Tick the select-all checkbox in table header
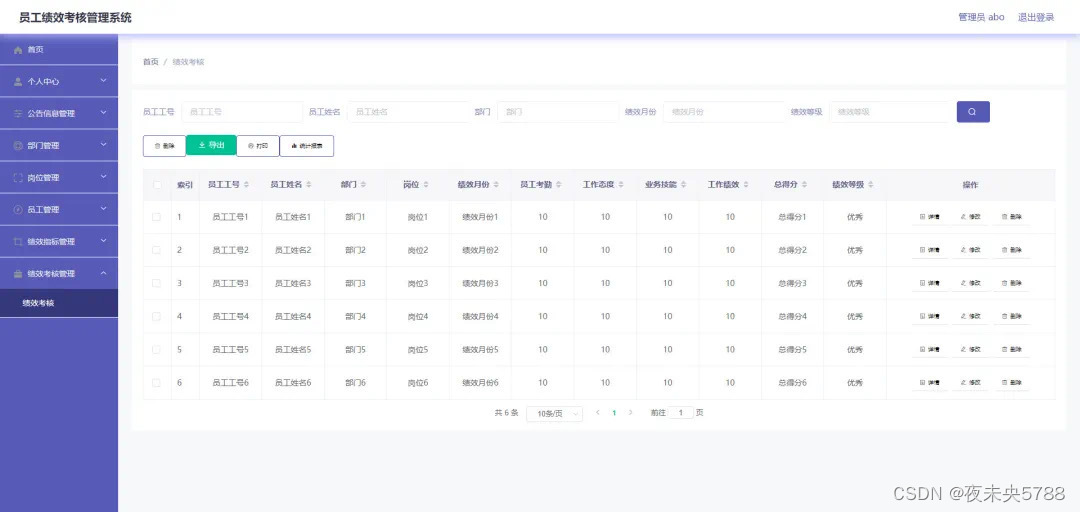The width and height of the screenshot is (1080, 512). (157, 185)
